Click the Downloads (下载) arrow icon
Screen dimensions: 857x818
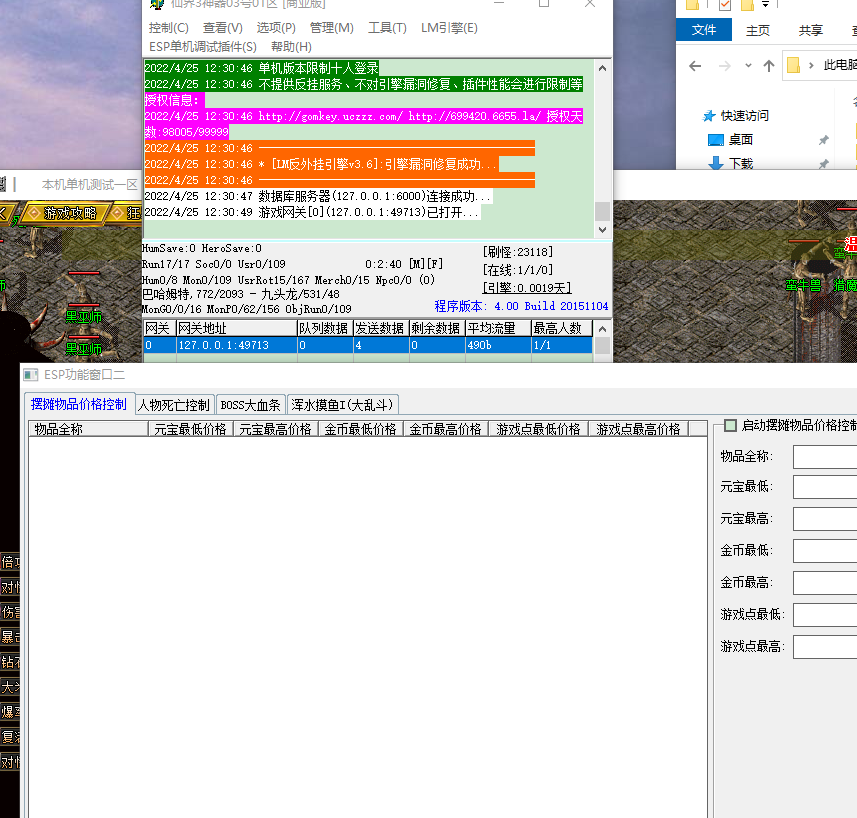tap(715, 164)
